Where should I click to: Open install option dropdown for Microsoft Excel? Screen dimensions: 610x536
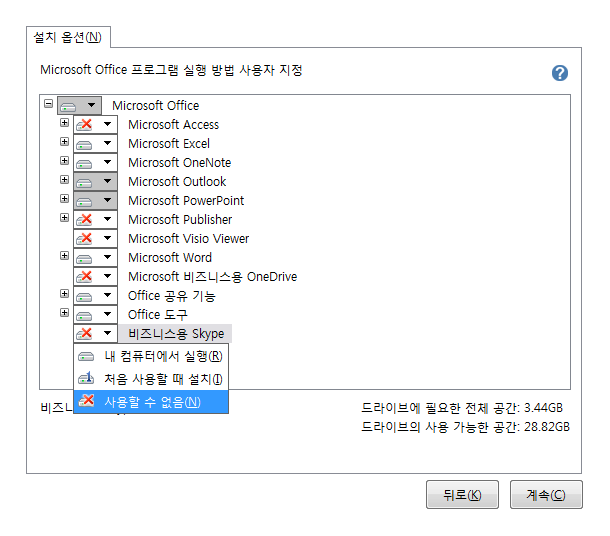pos(95,144)
